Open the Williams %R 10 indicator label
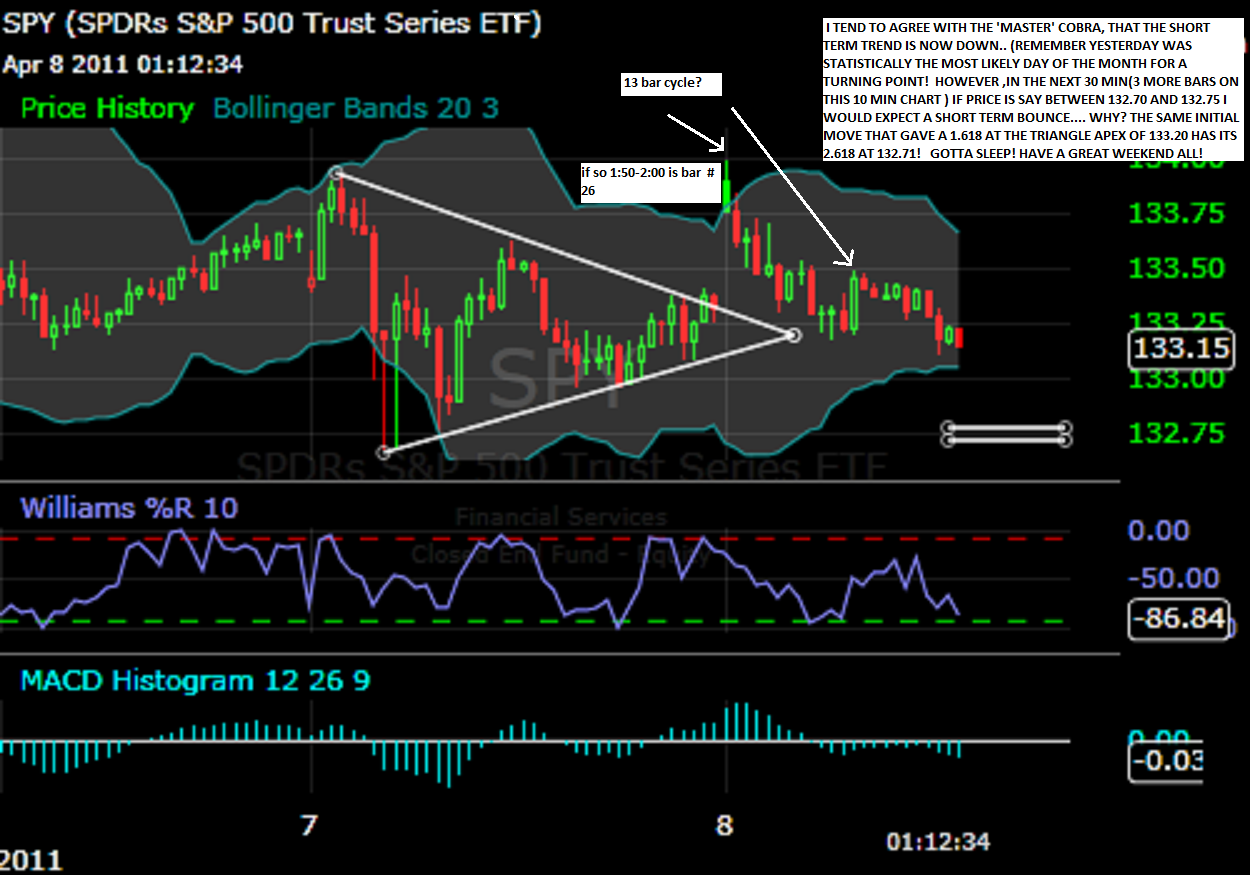 (129, 508)
